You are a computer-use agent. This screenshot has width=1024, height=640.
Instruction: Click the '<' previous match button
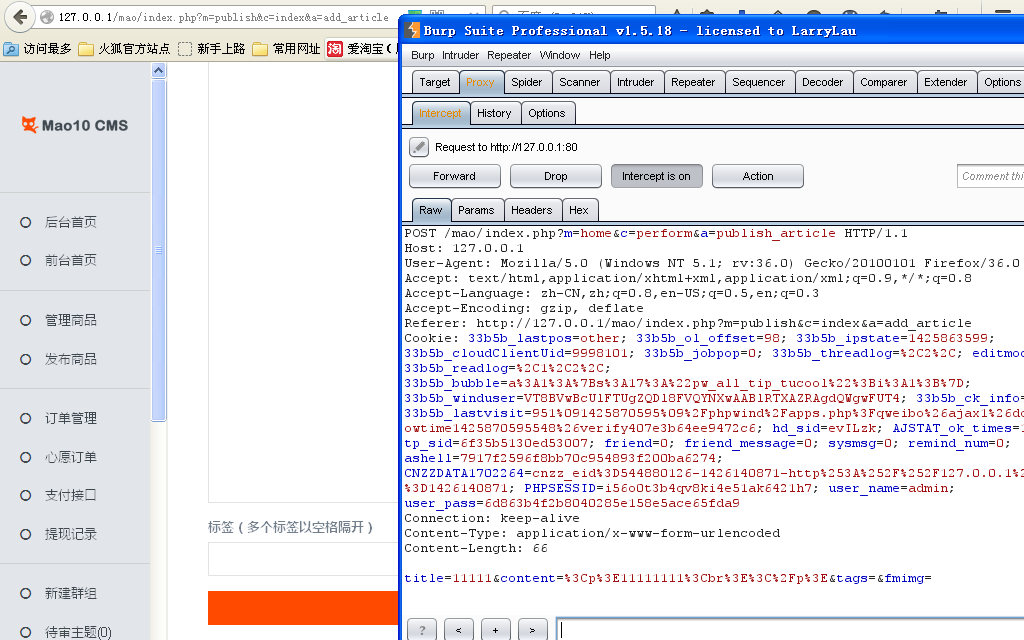click(x=458, y=630)
